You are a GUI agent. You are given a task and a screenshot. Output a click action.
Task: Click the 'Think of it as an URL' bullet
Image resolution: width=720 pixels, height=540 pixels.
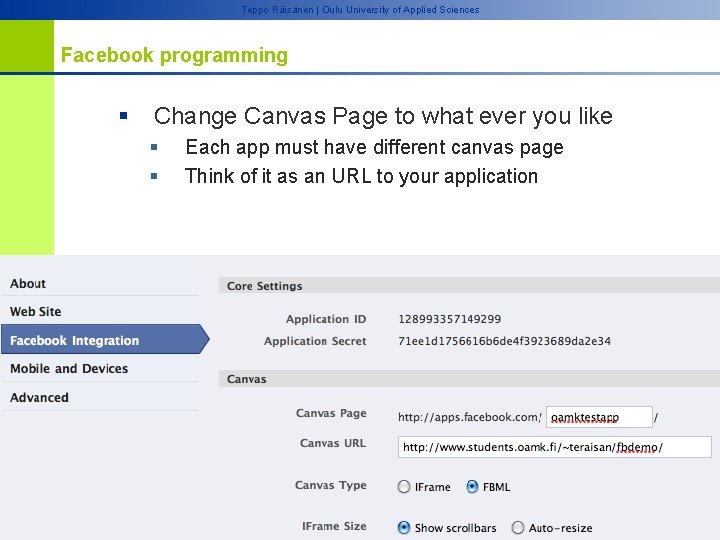(x=361, y=176)
